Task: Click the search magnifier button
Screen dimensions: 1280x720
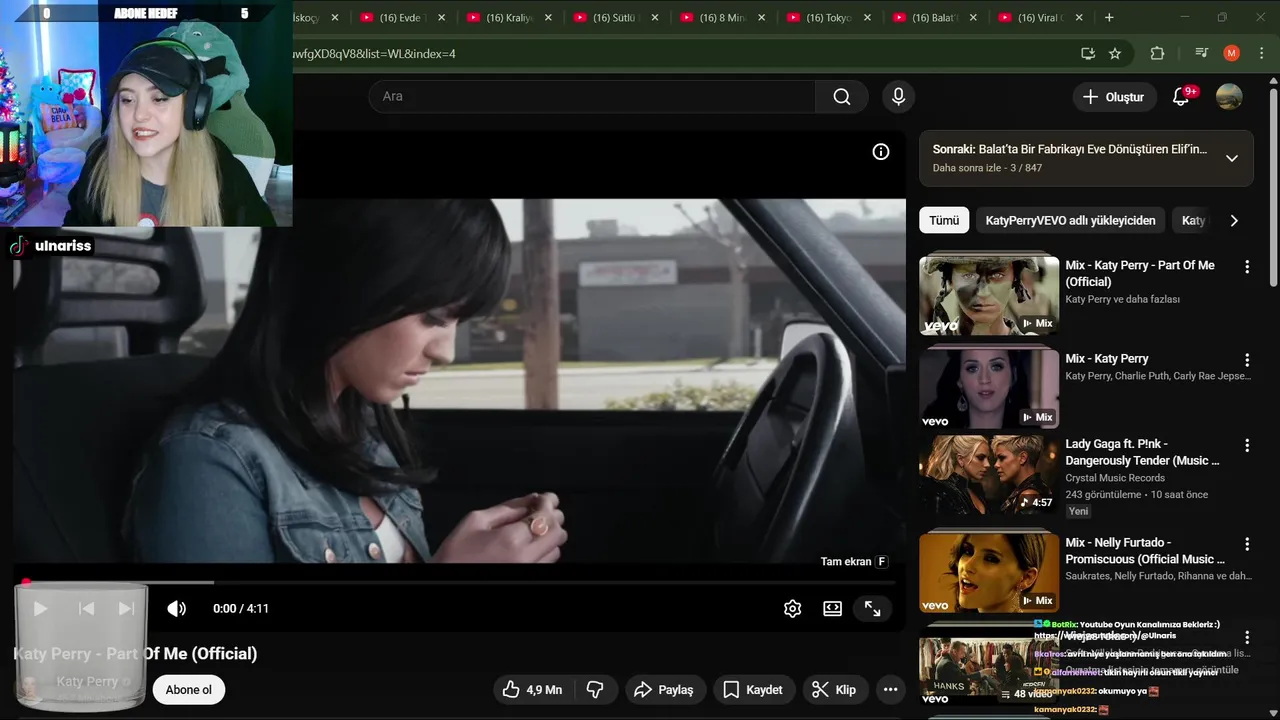Action: [842, 97]
